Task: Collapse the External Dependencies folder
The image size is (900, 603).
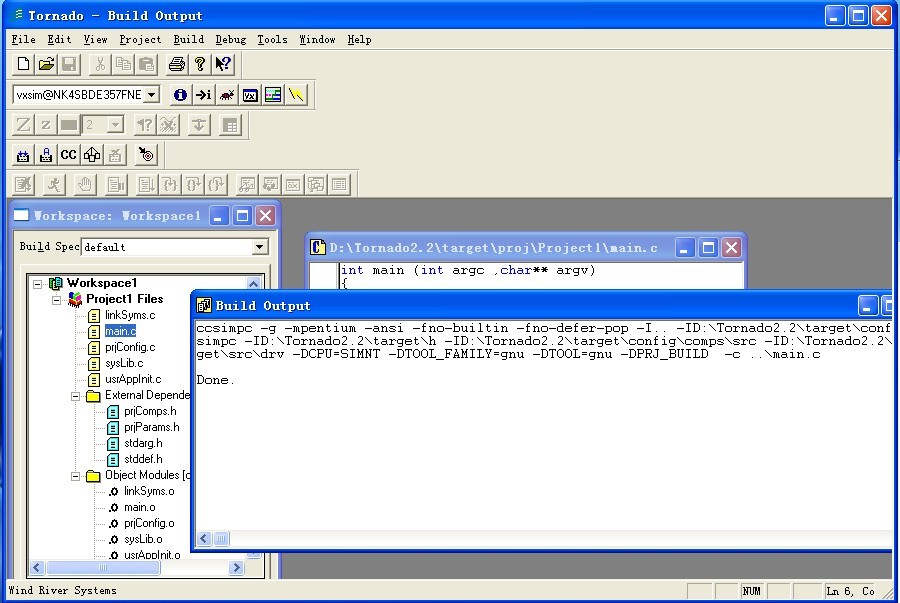Action: [x=76, y=395]
